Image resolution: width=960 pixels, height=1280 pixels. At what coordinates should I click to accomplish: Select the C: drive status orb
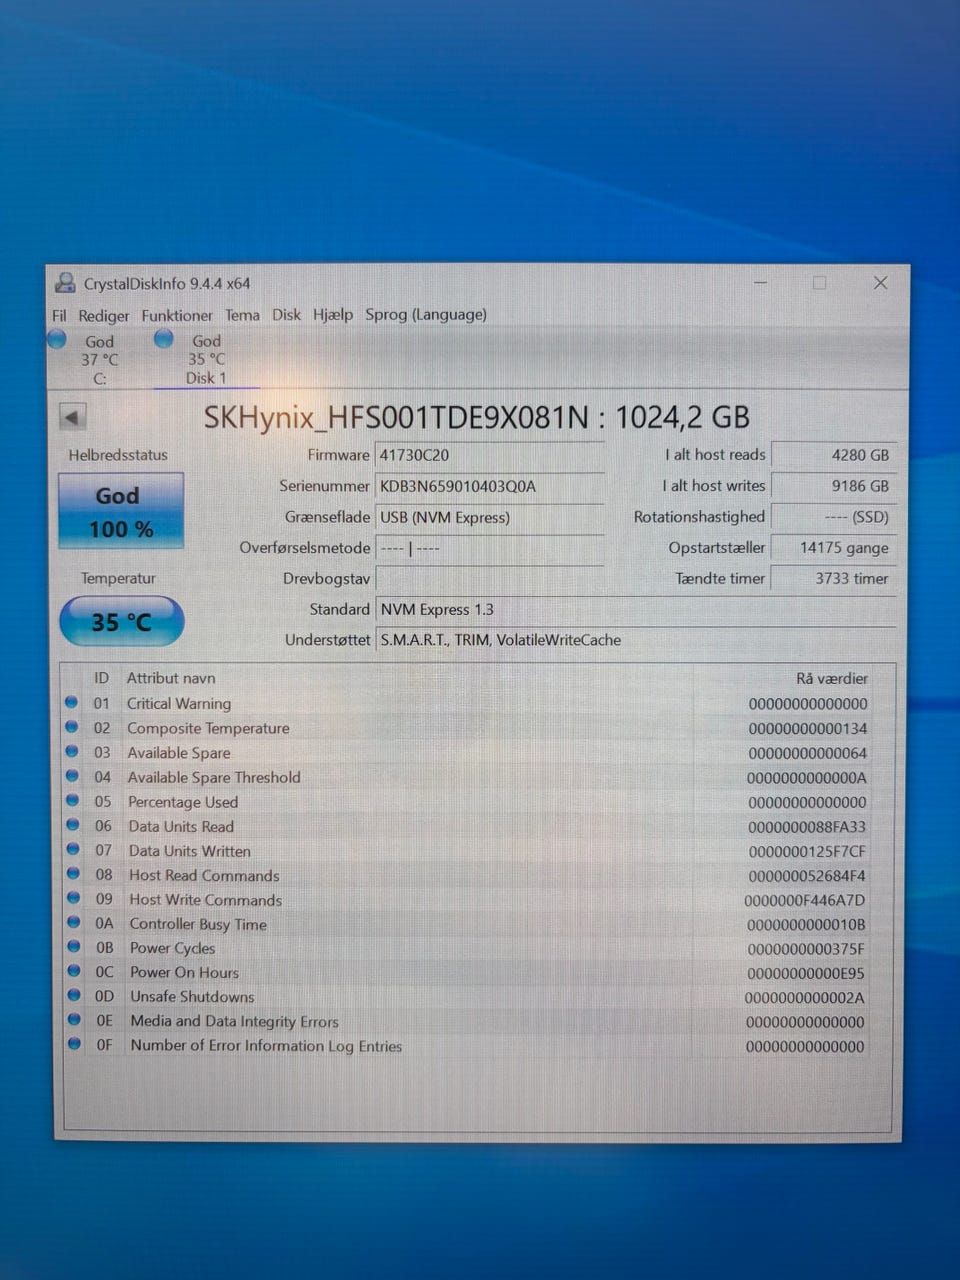58,340
